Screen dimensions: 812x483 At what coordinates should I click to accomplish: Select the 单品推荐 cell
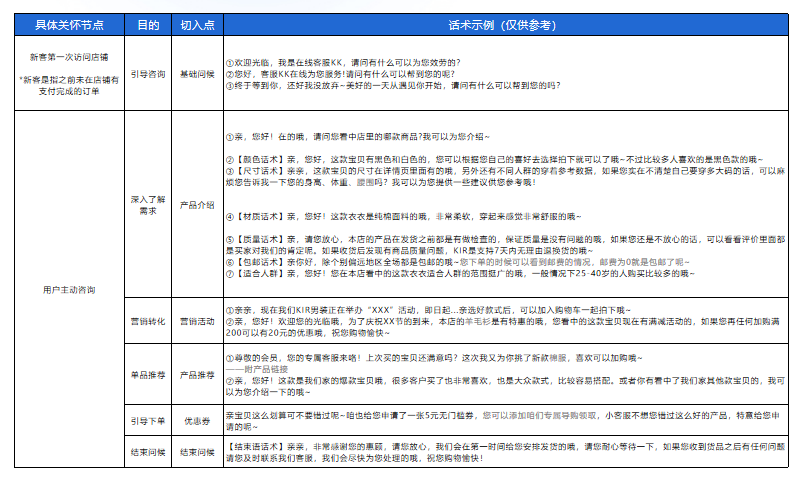(x=148, y=375)
